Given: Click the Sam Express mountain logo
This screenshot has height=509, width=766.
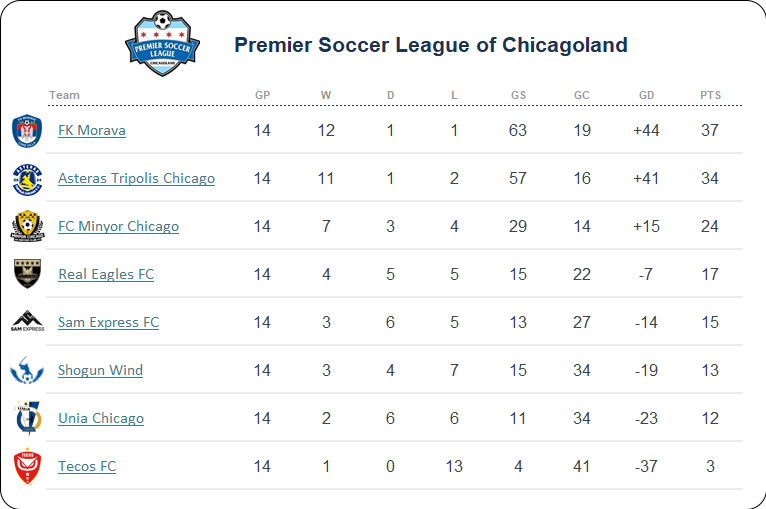Looking at the screenshot, I should [27, 321].
